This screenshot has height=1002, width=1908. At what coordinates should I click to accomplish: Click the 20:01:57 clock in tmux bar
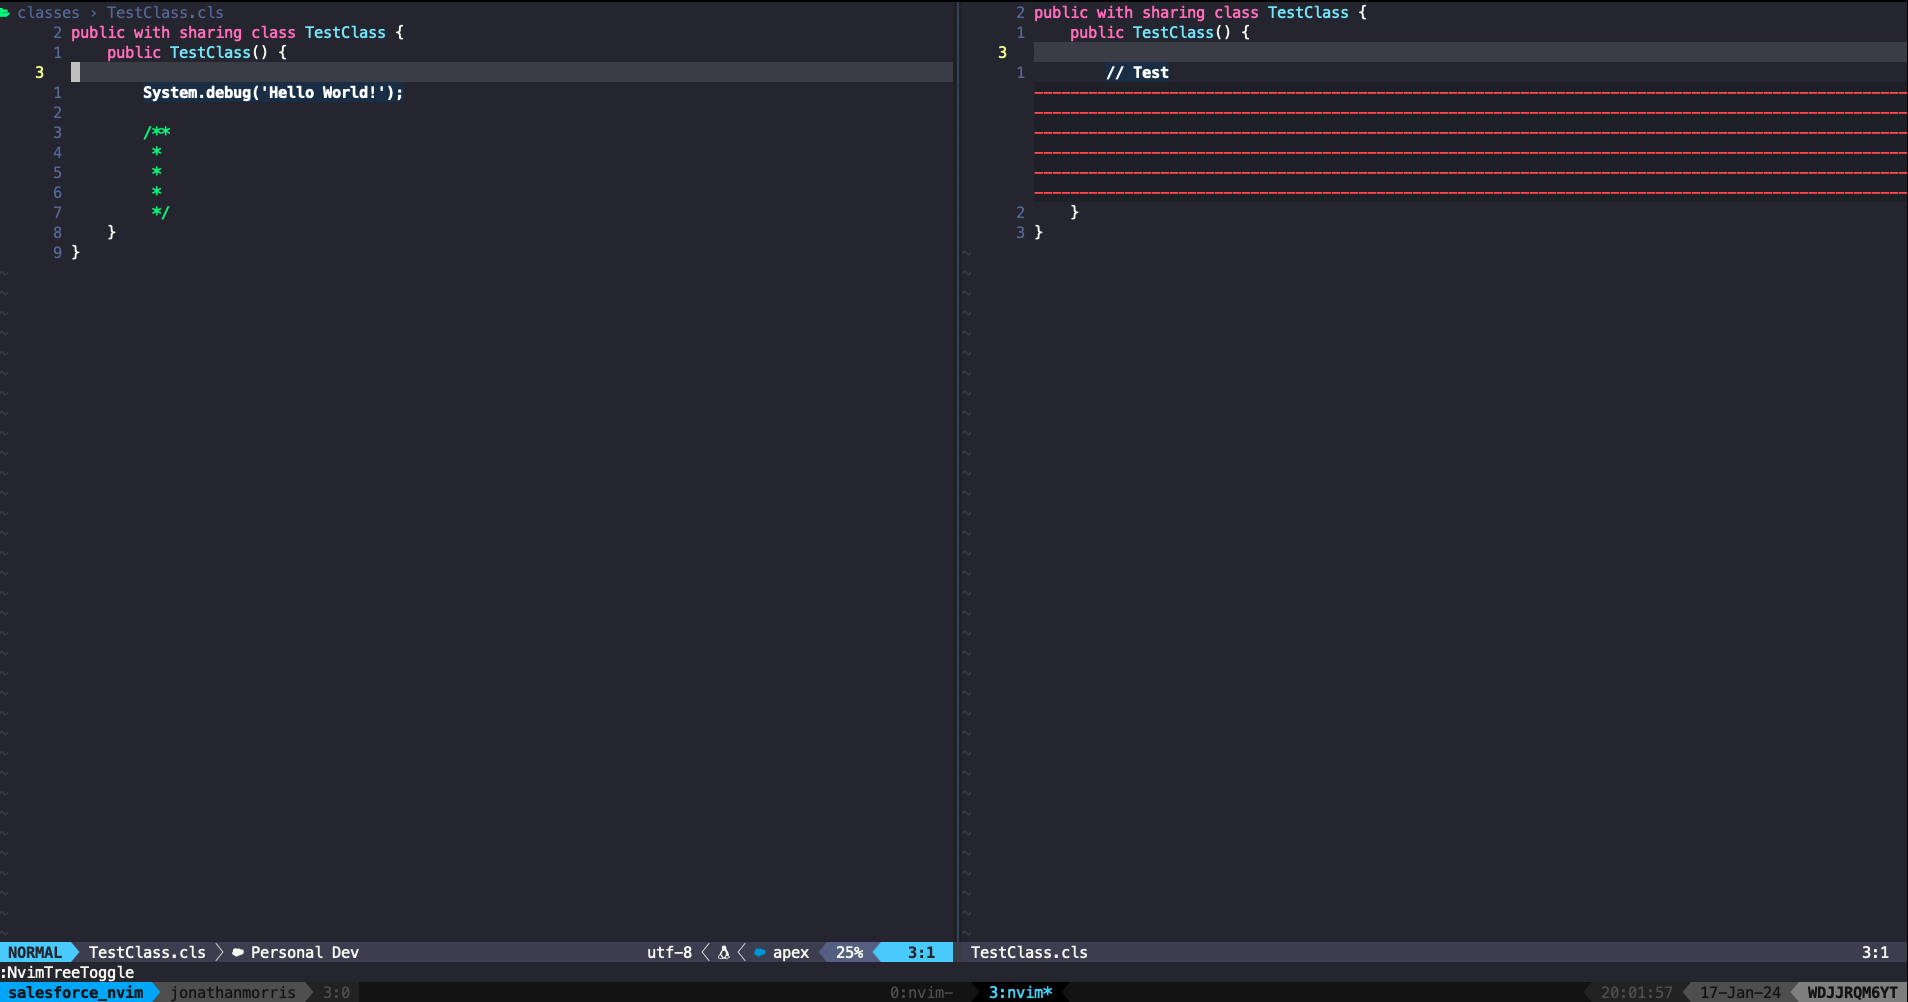[x=1636, y=992]
